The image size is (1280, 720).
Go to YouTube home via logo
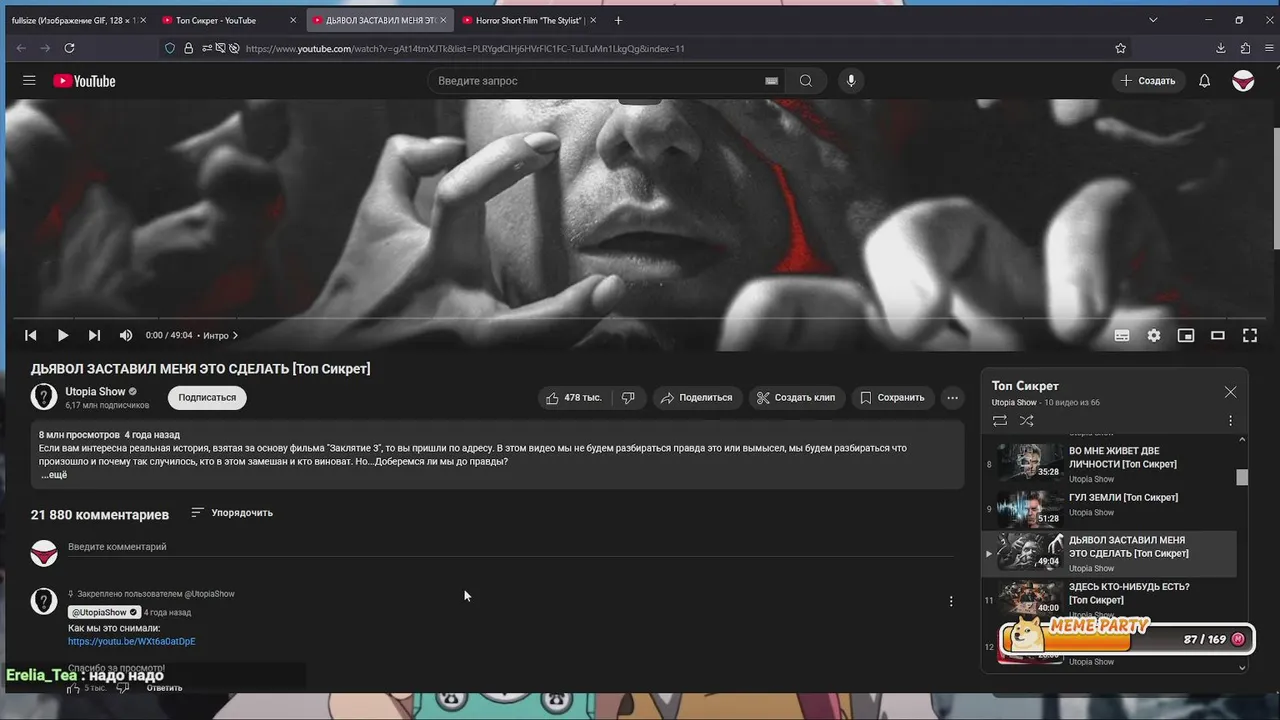[x=84, y=81]
